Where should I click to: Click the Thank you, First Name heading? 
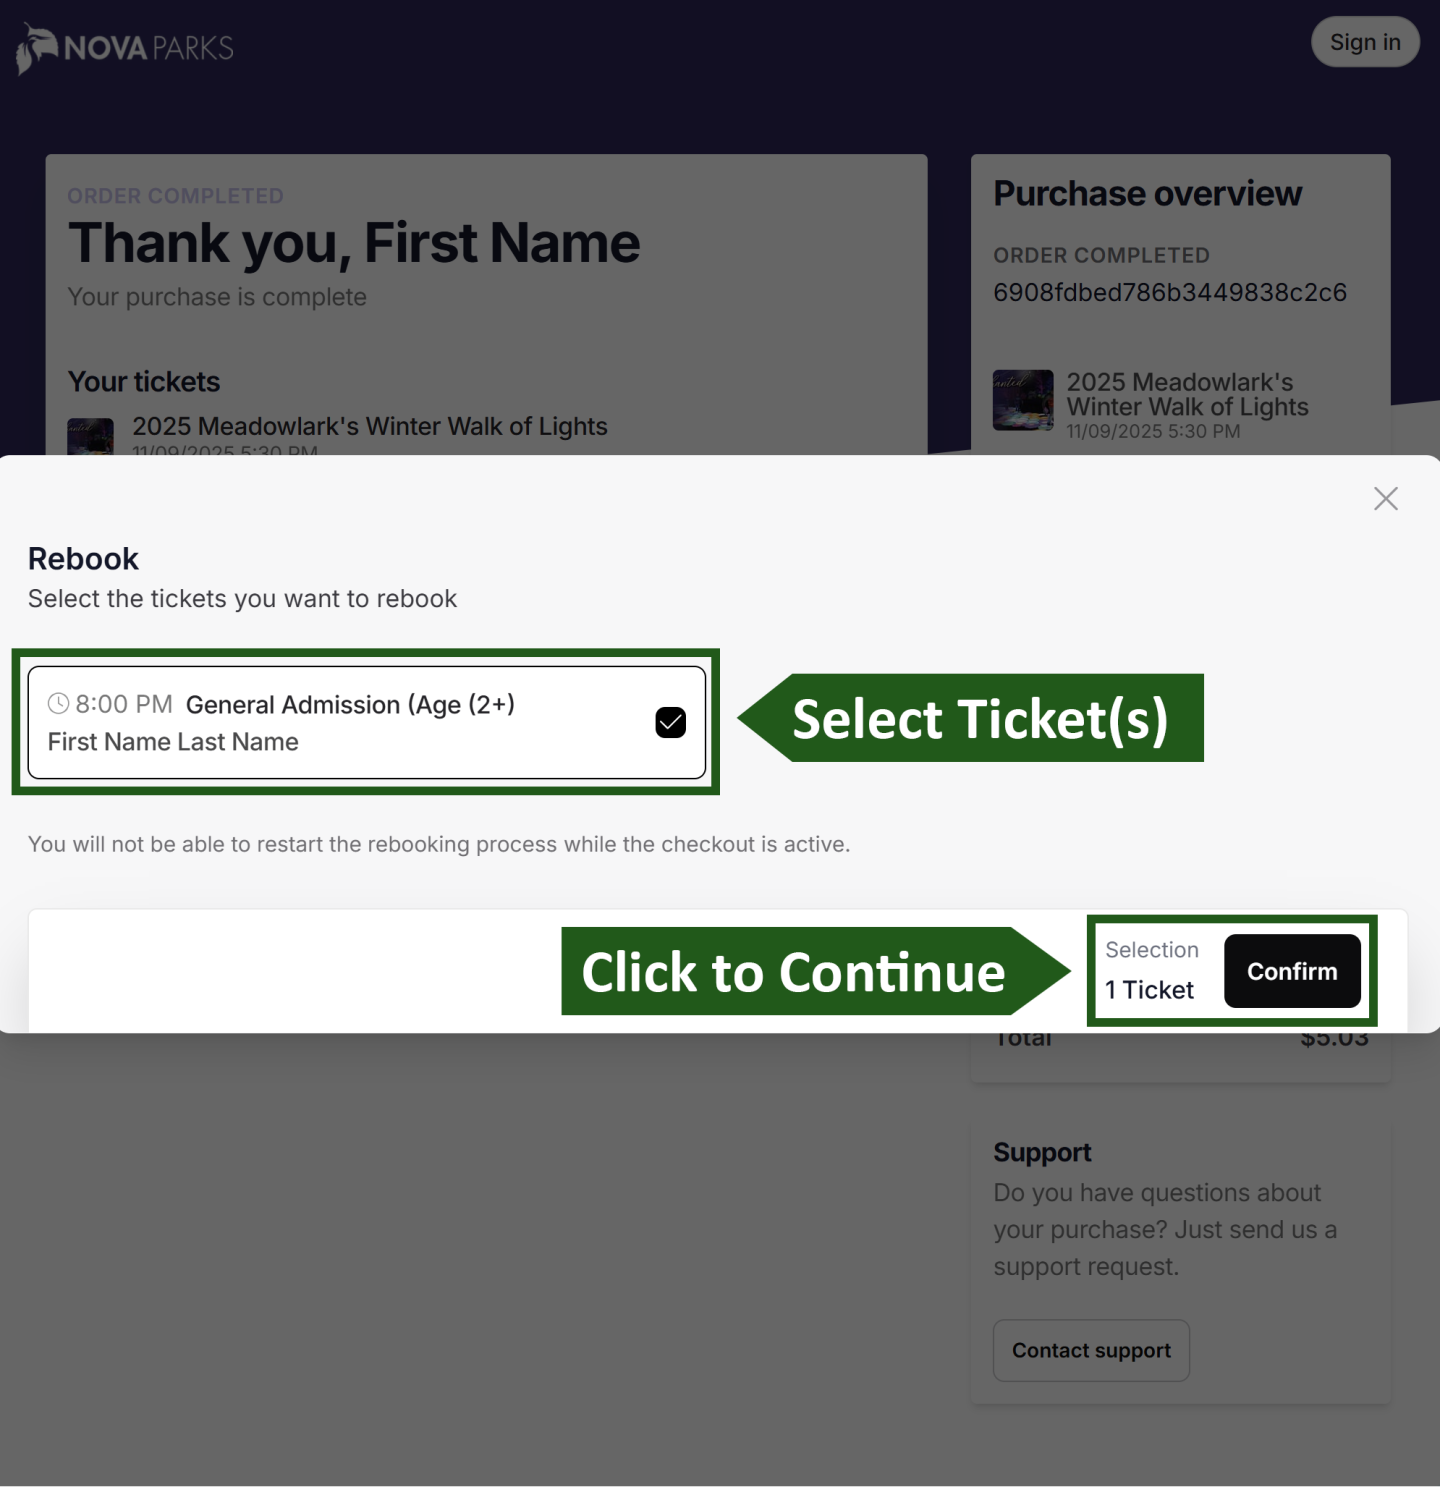(353, 242)
